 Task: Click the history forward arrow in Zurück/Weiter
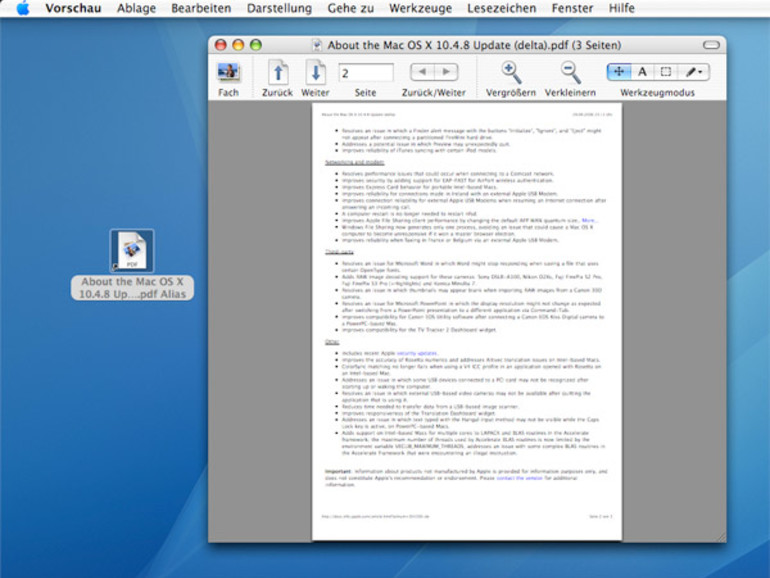click(x=446, y=72)
